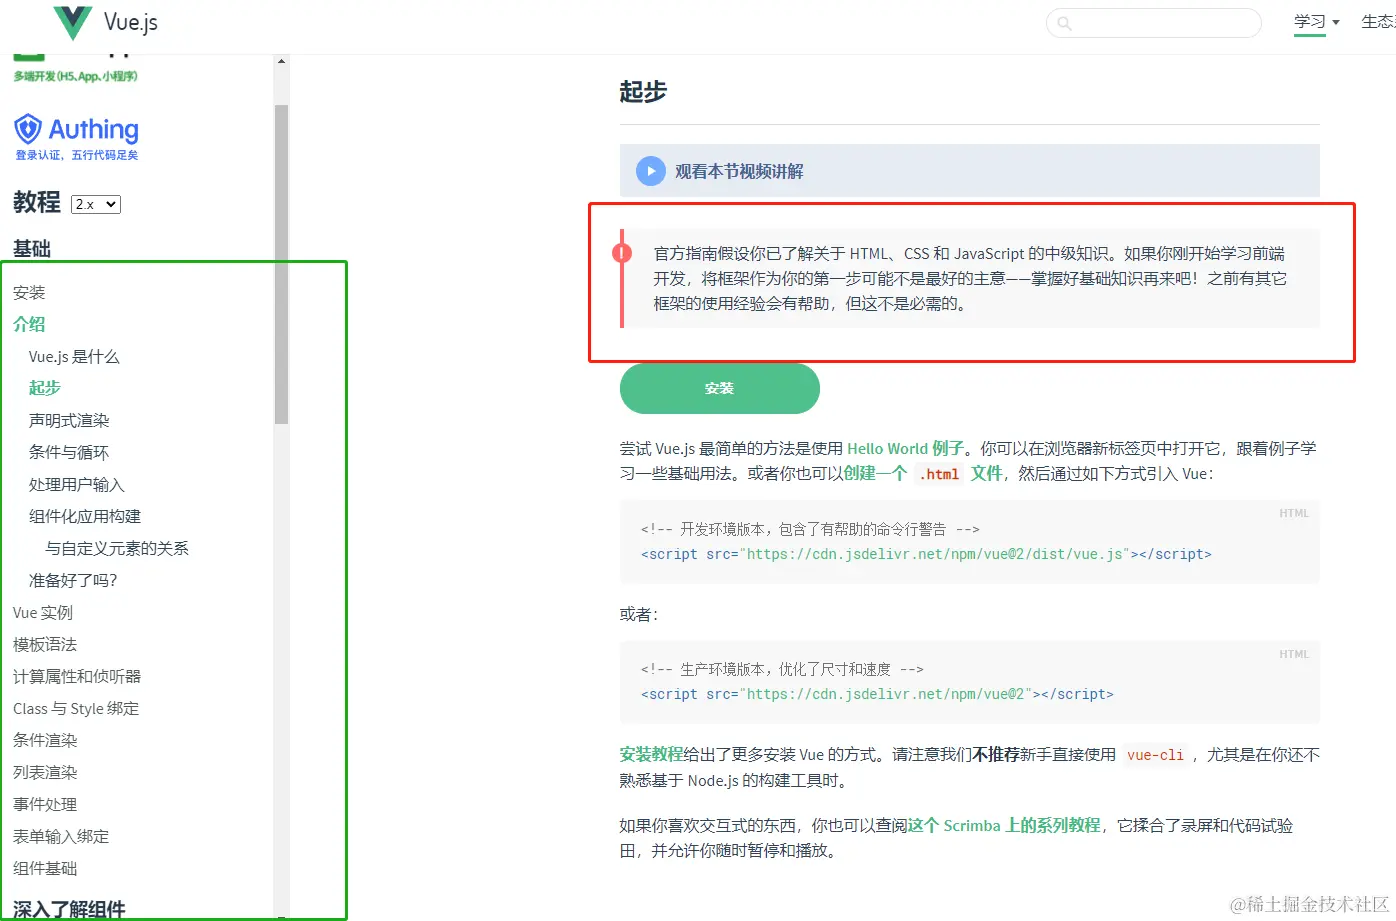The width and height of the screenshot is (1396, 921).
Task: Go to 起步 sidebar section
Action: [x=45, y=388]
